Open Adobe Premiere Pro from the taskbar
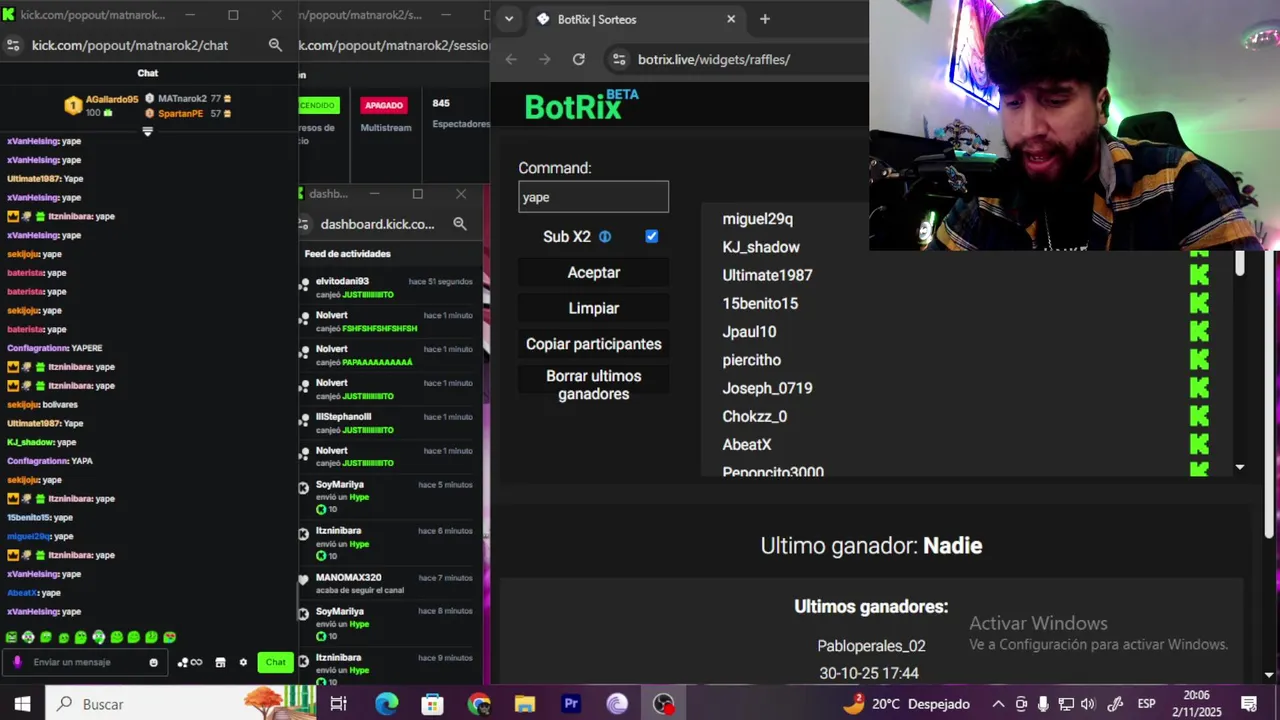 click(571, 704)
